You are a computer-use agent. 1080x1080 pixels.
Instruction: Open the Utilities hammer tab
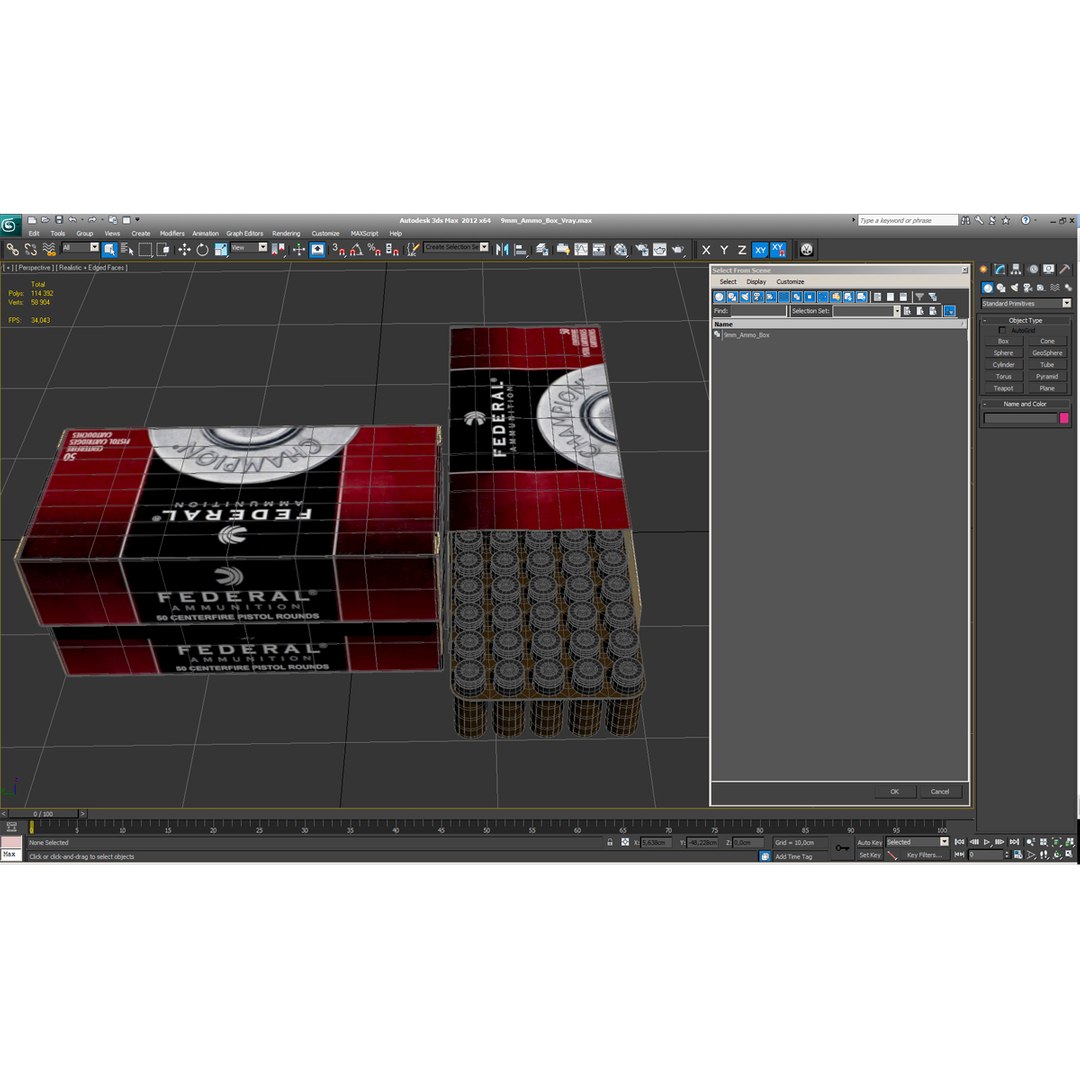1065,269
